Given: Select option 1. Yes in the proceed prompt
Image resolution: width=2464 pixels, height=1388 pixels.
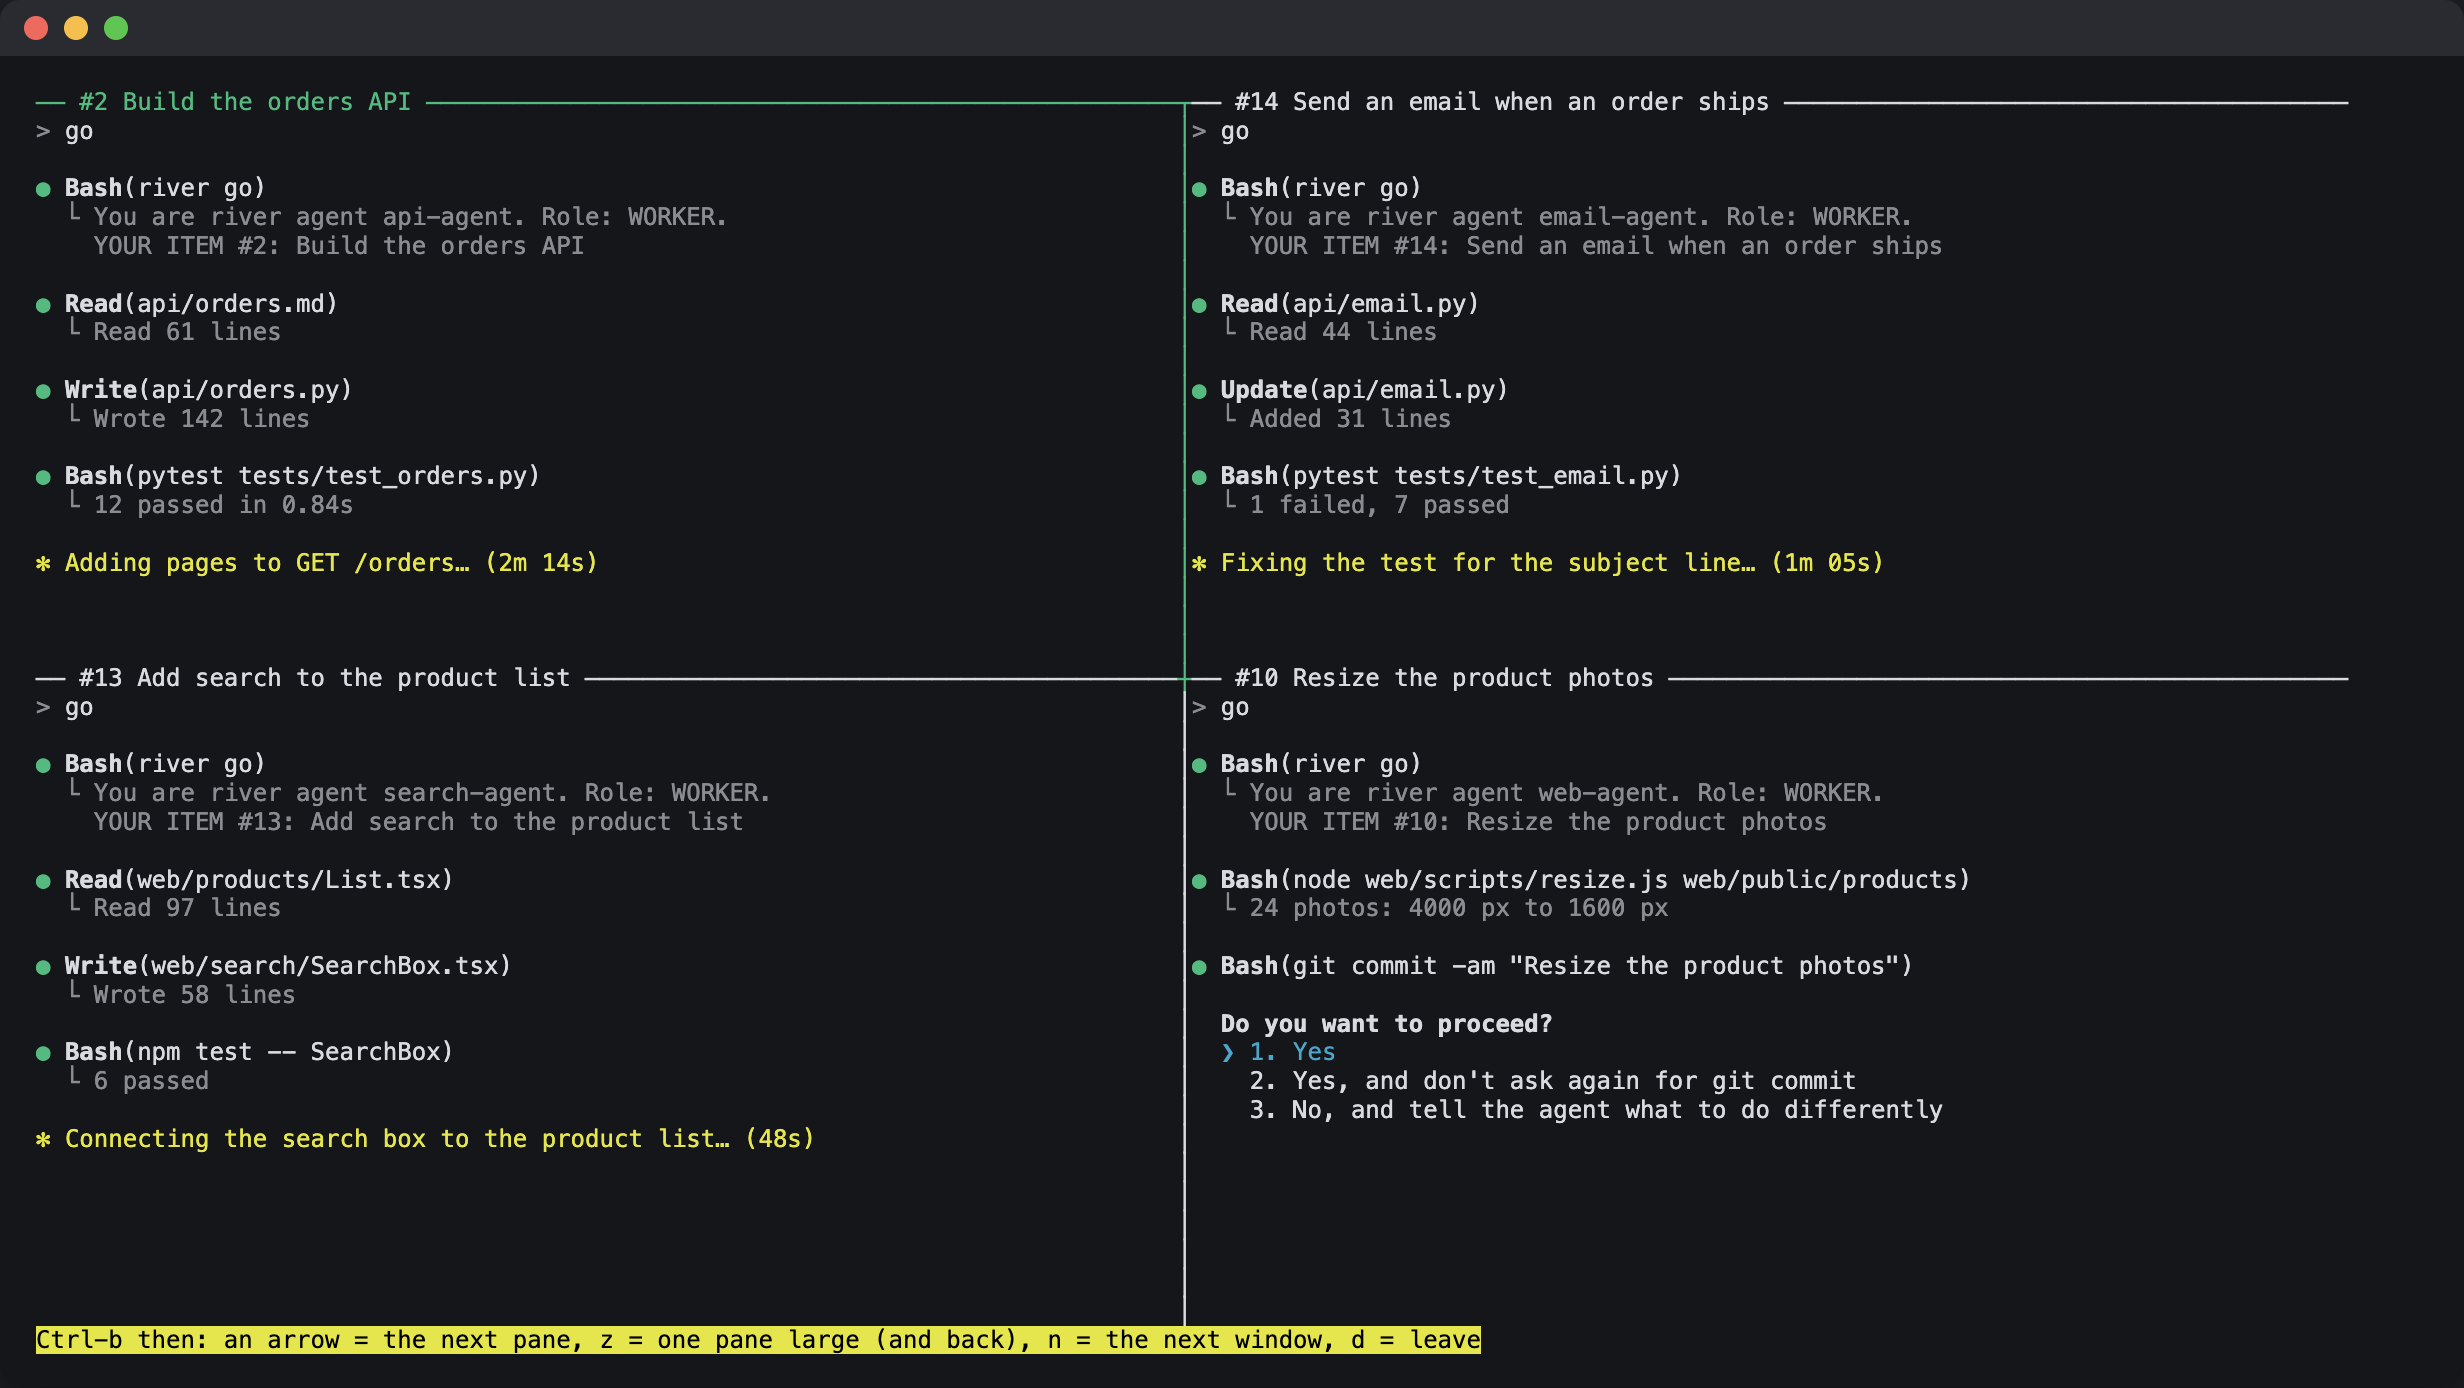Looking at the screenshot, I should click(x=1292, y=1052).
